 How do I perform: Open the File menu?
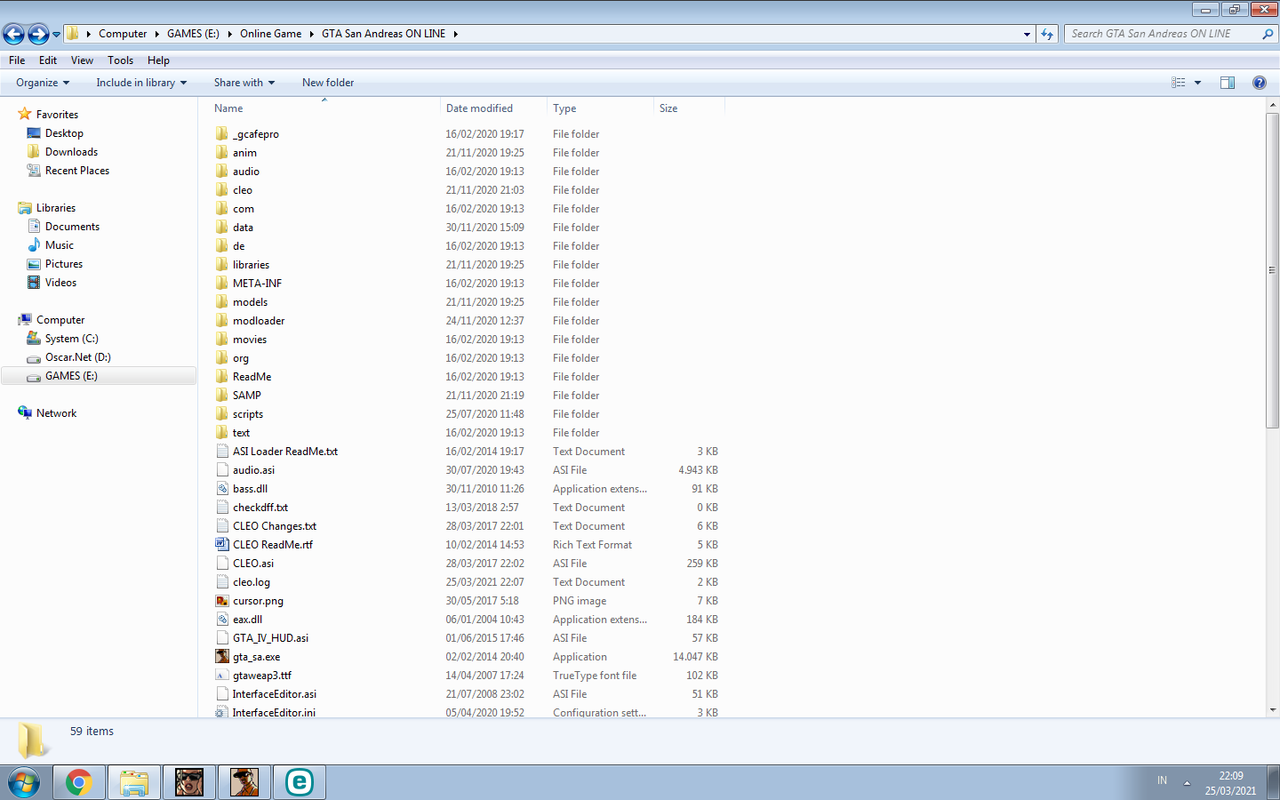(x=16, y=61)
